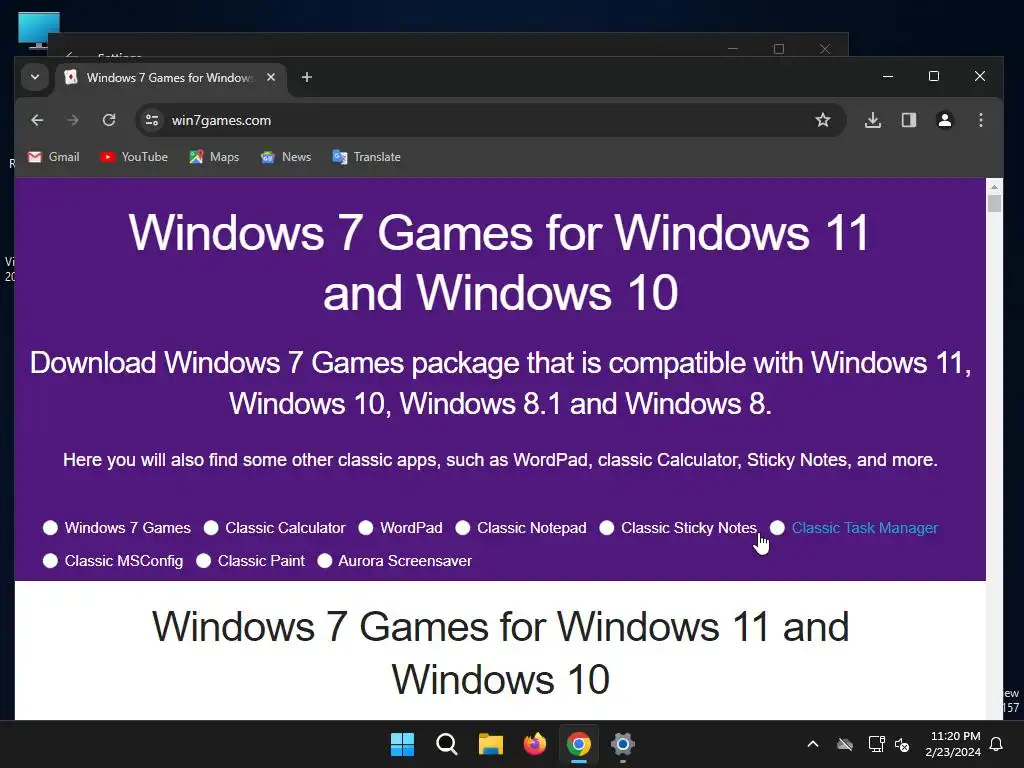Open the Gmail bookmark
Screen dimensions: 1024x768
(54, 157)
